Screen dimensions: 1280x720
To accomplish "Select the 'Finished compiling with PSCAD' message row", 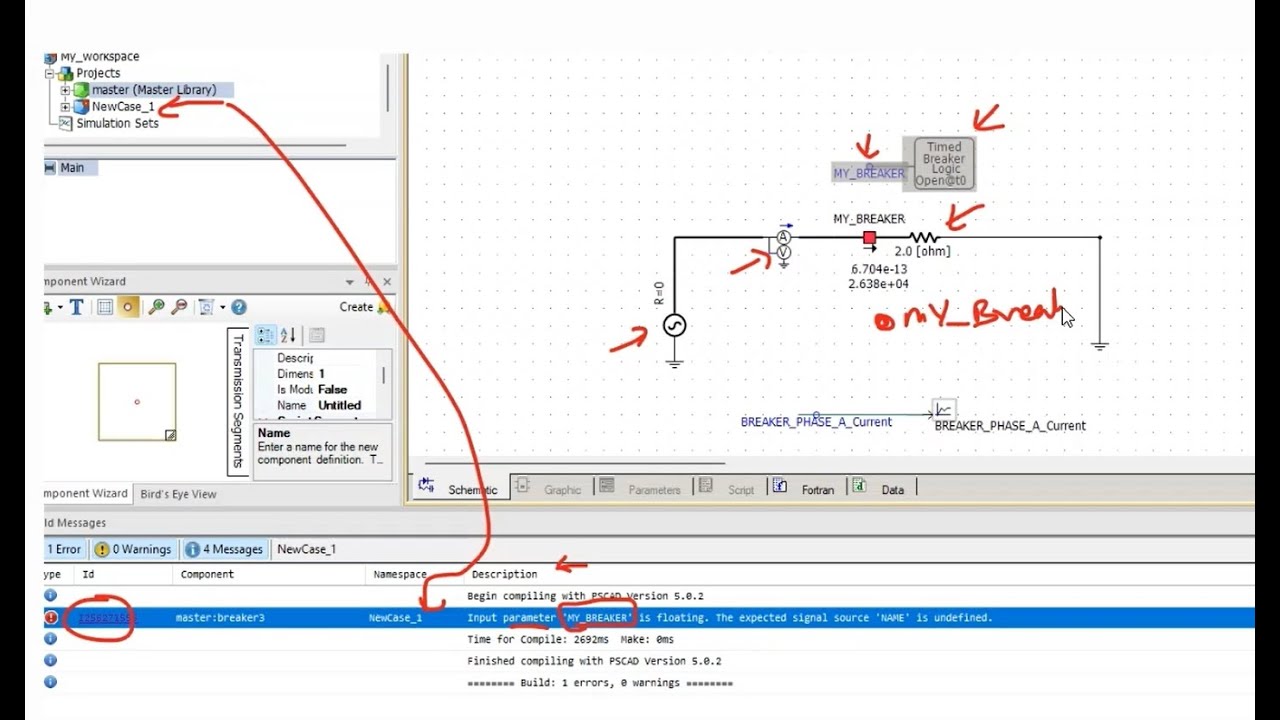I will [649, 661].
